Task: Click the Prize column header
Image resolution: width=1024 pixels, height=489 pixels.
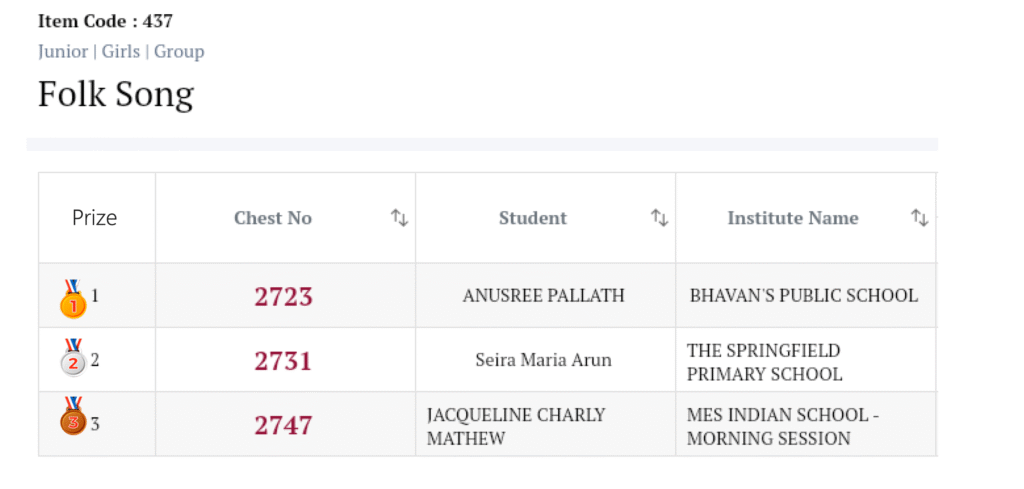Action: click(x=95, y=218)
